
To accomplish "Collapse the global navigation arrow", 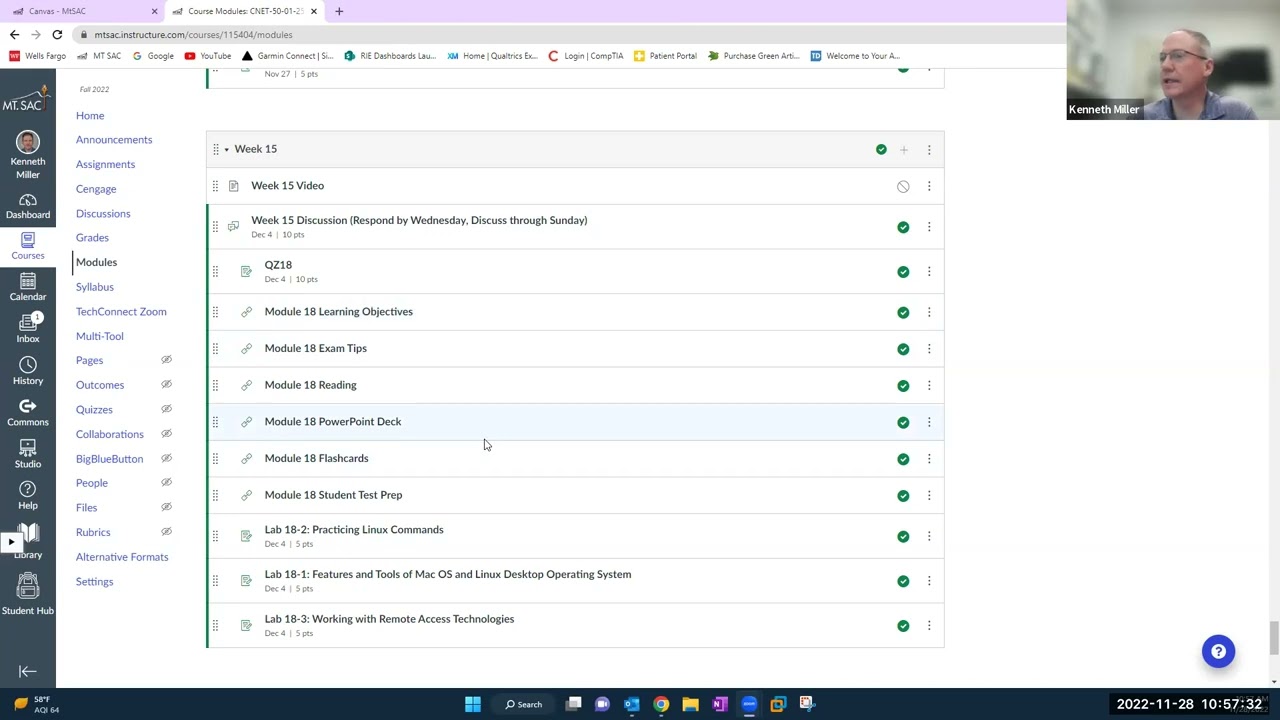I will 28,672.
